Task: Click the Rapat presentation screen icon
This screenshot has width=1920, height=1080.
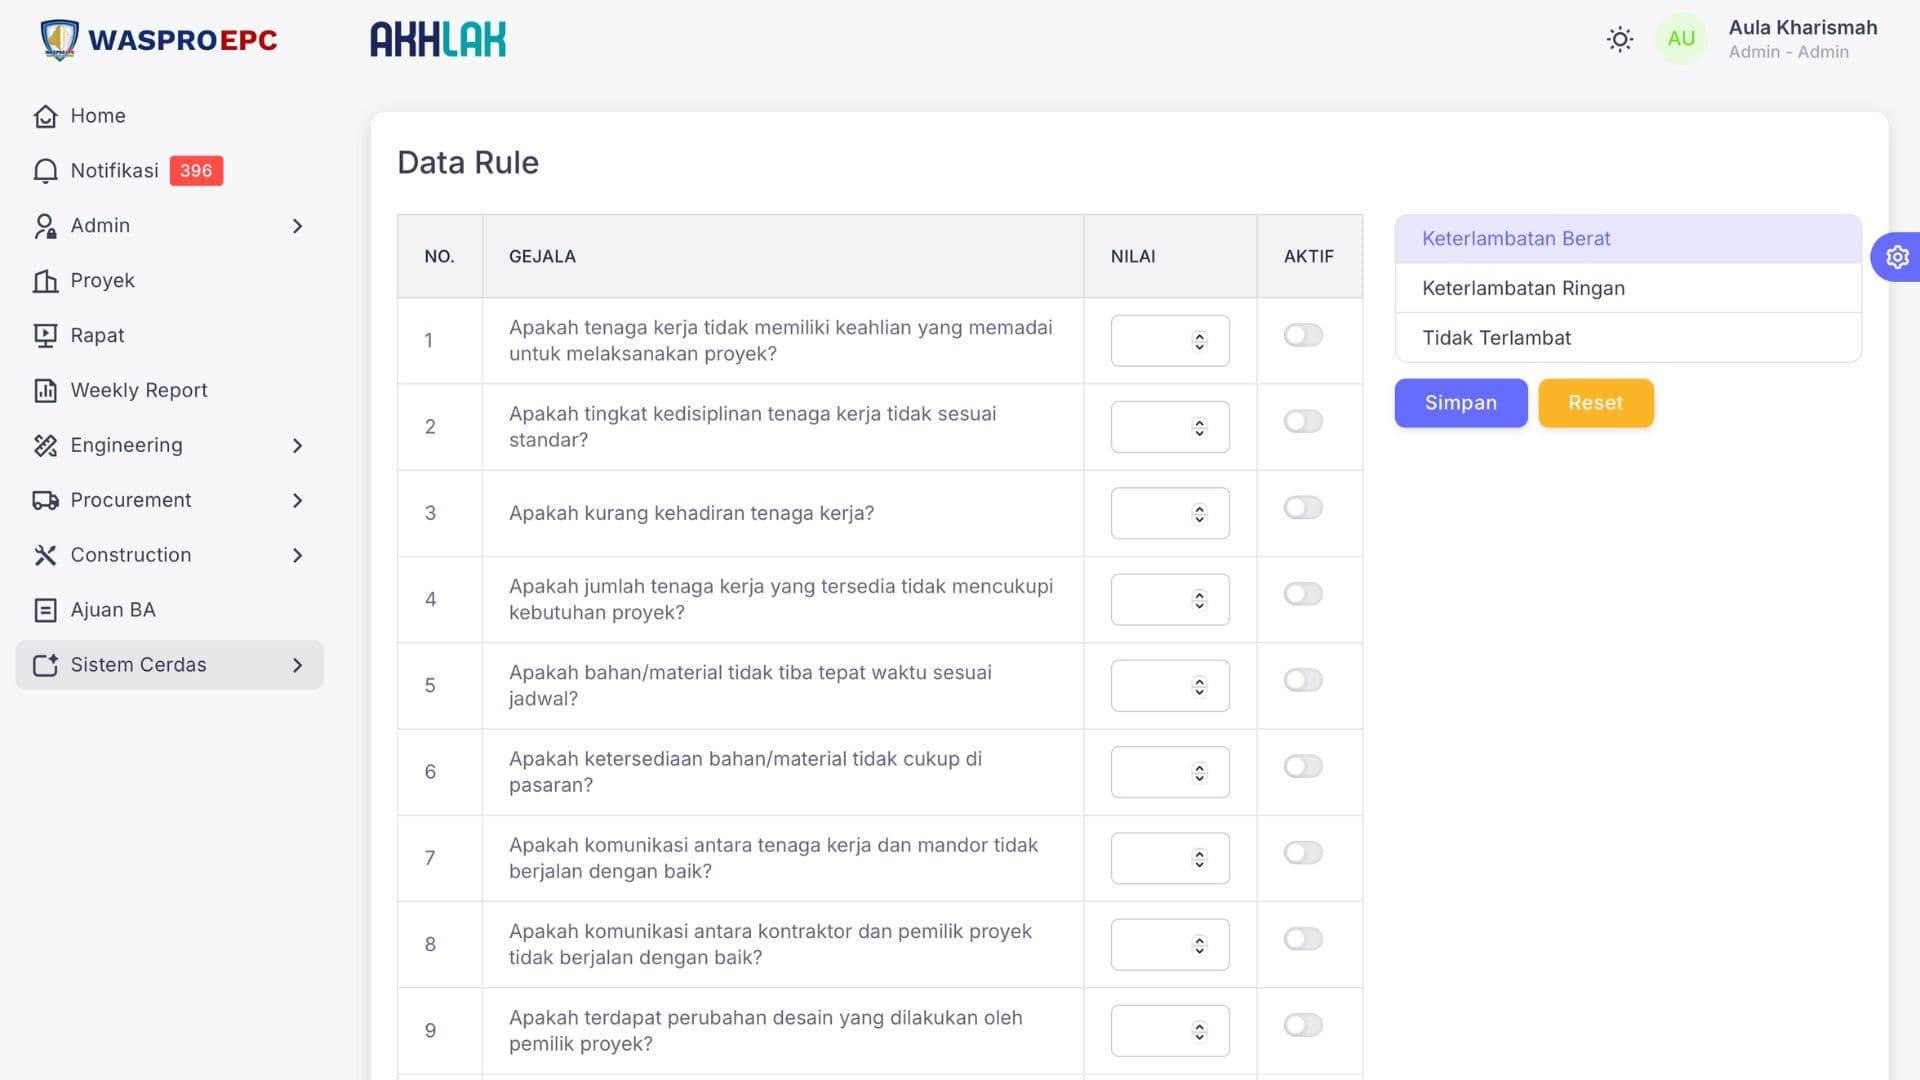Action: [x=45, y=336]
